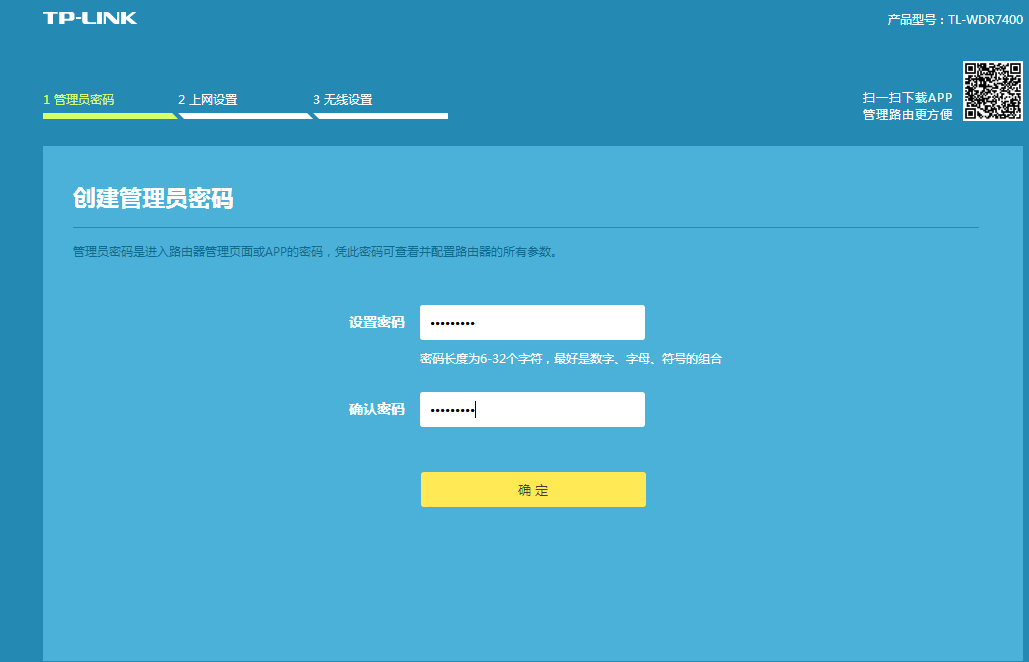Open step 3 无线设置 tab

click(x=343, y=100)
